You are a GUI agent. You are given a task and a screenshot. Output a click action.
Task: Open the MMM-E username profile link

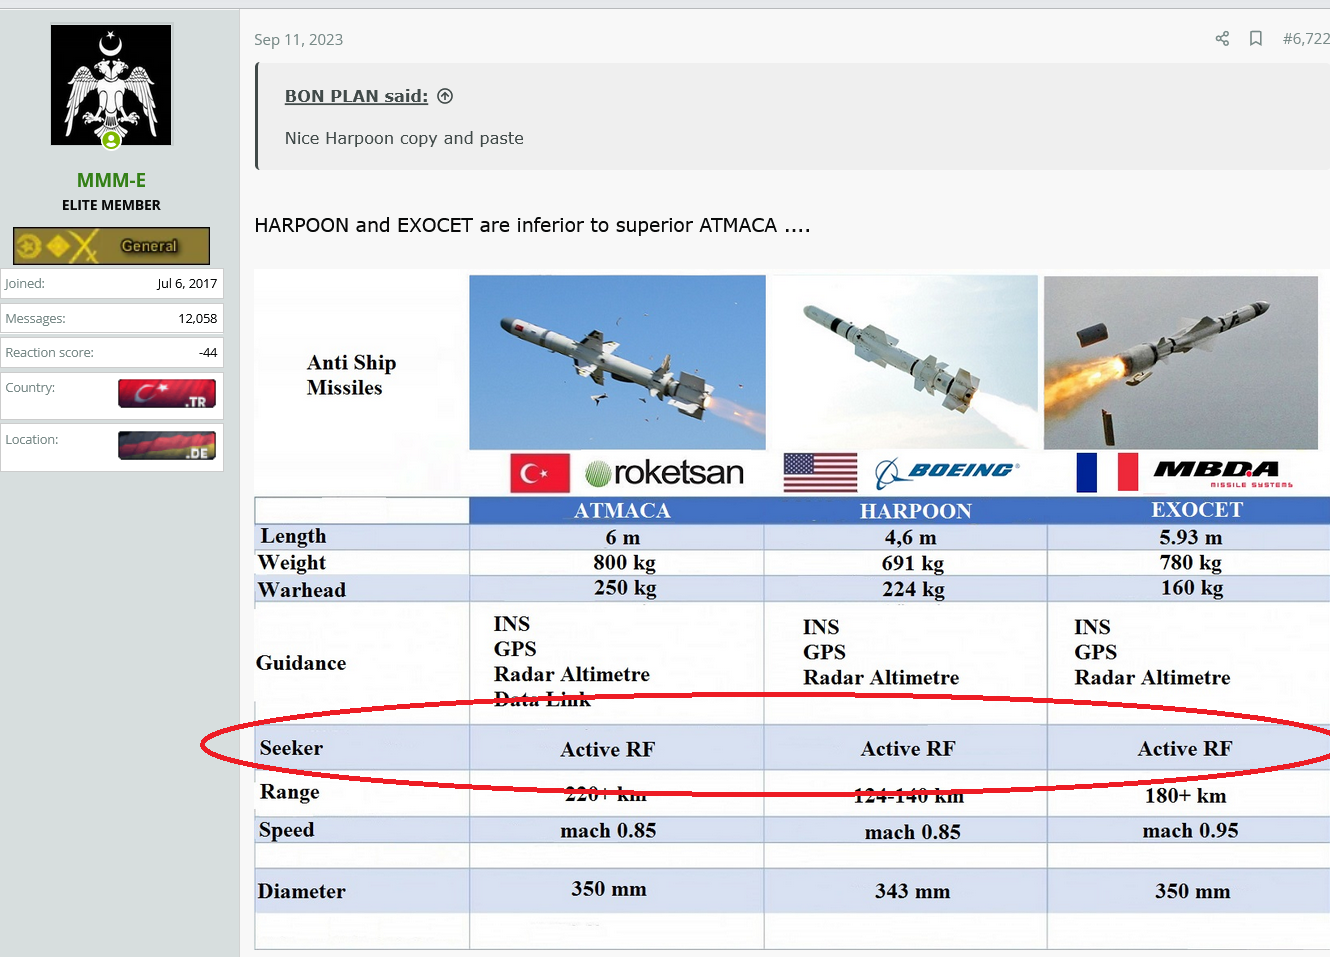coord(111,180)
